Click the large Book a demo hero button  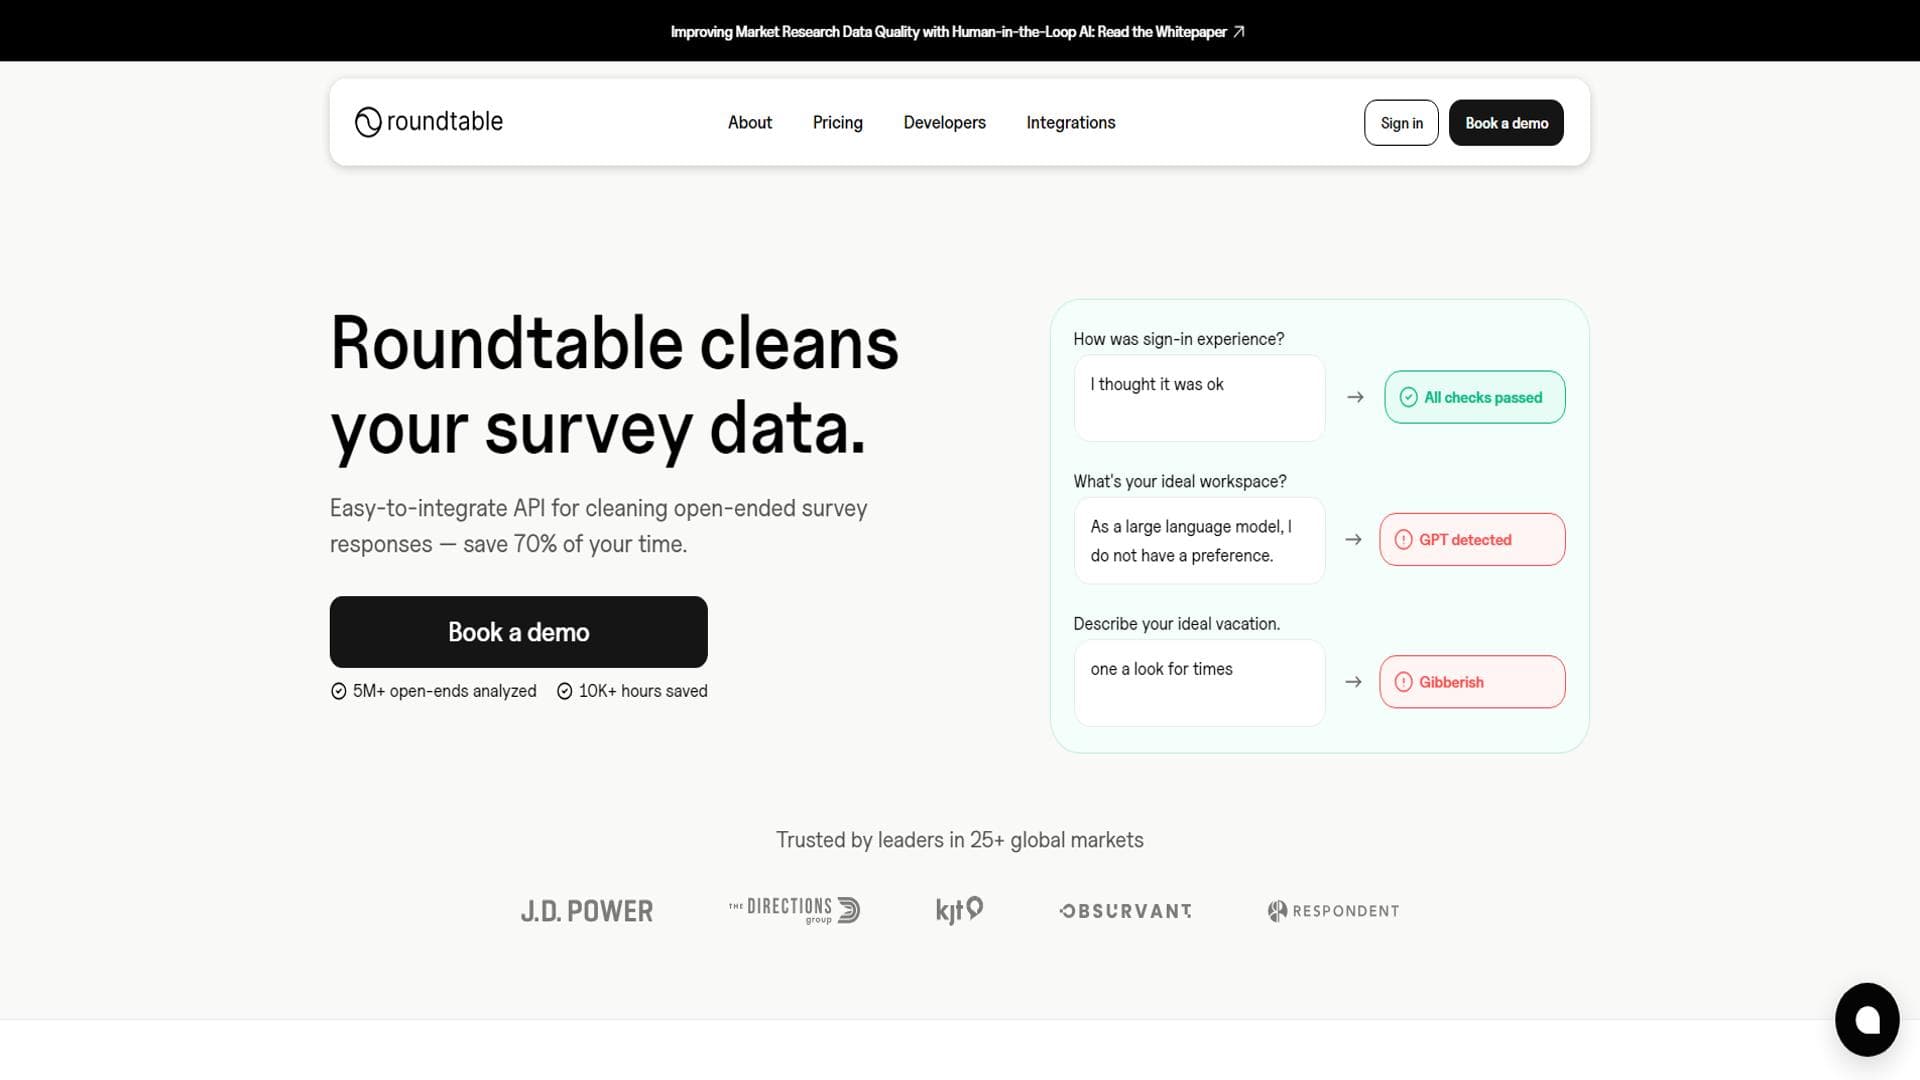tap(518, 632)
